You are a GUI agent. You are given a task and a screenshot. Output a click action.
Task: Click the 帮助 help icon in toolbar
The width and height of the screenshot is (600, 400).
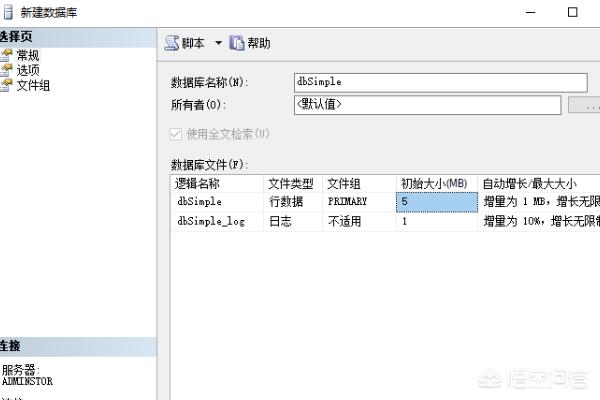click(237, 43)
